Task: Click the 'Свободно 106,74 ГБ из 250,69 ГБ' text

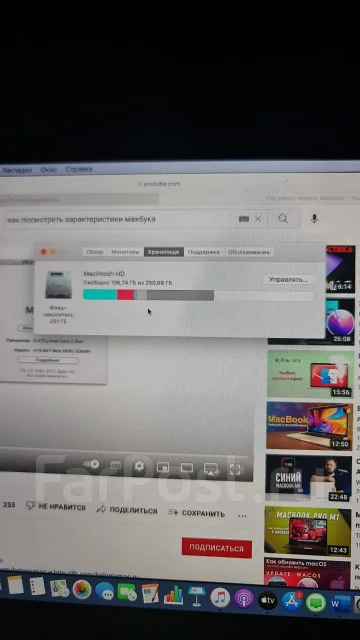Action: 127,282
